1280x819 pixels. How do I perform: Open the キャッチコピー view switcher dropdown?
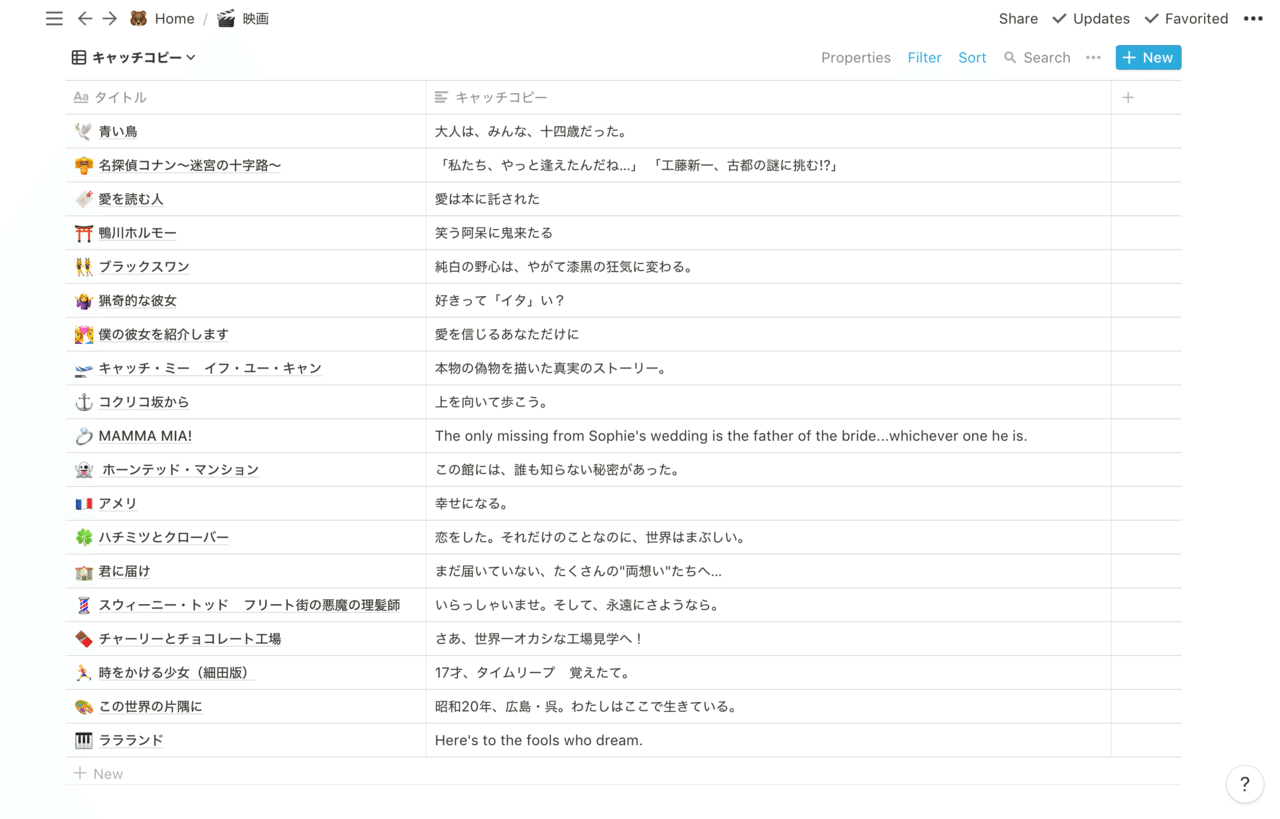click(134, 57)
